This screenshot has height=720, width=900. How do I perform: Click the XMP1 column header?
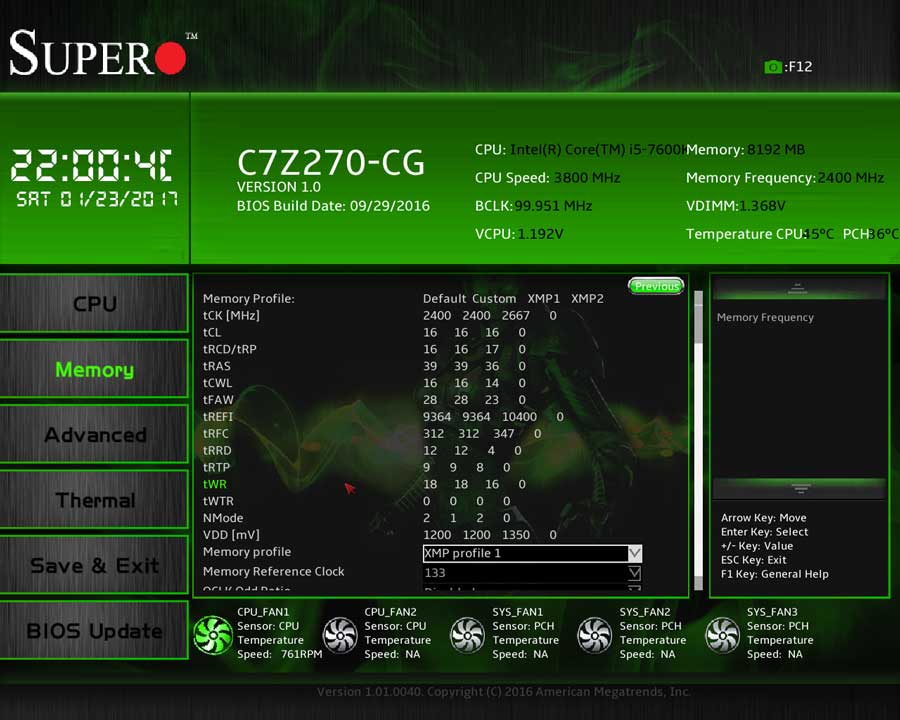544,299
